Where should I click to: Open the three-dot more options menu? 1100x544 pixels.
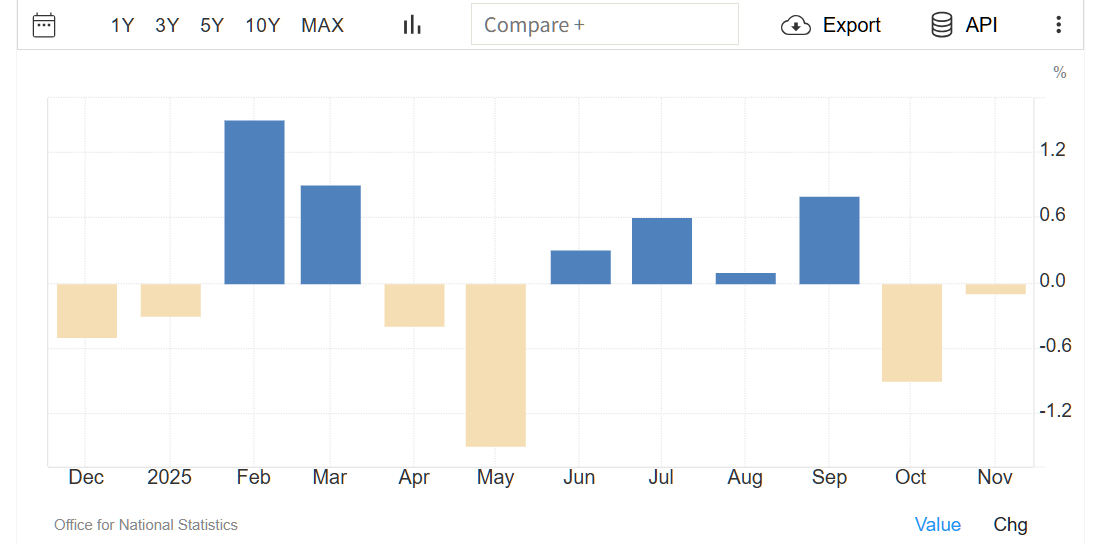1059,25
